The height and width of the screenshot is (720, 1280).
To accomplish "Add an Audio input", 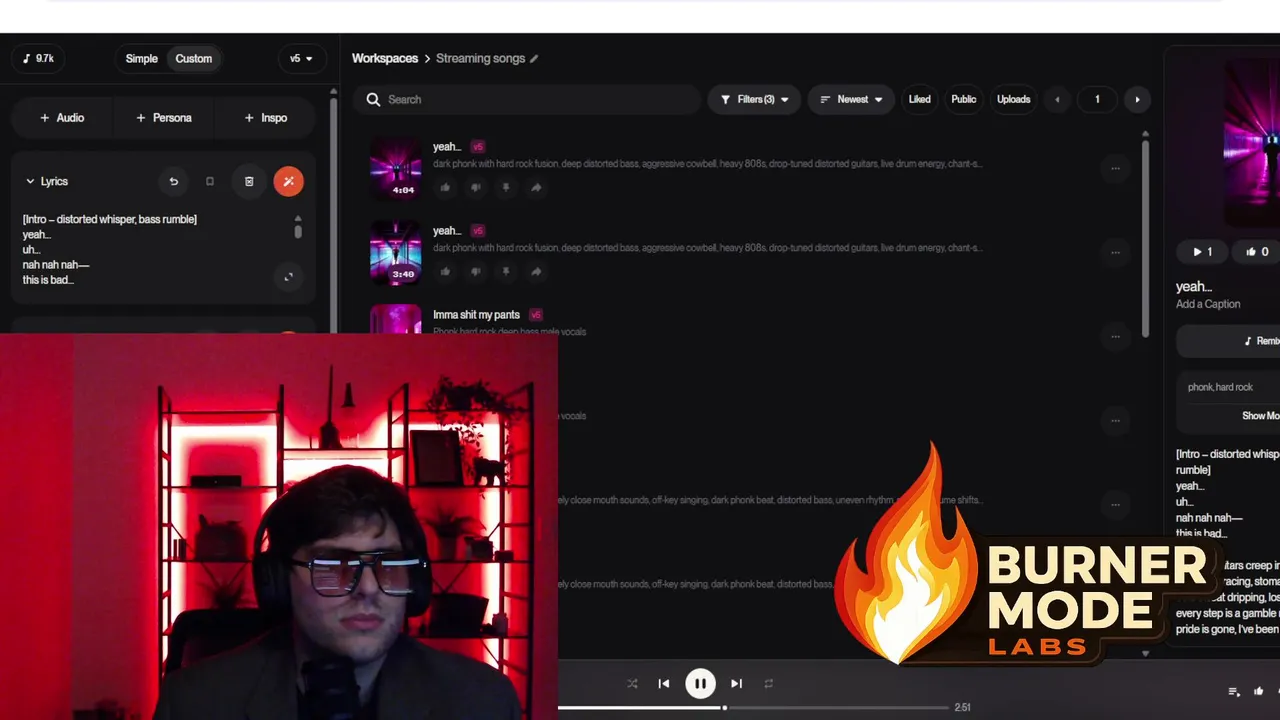I will (62, 117).
